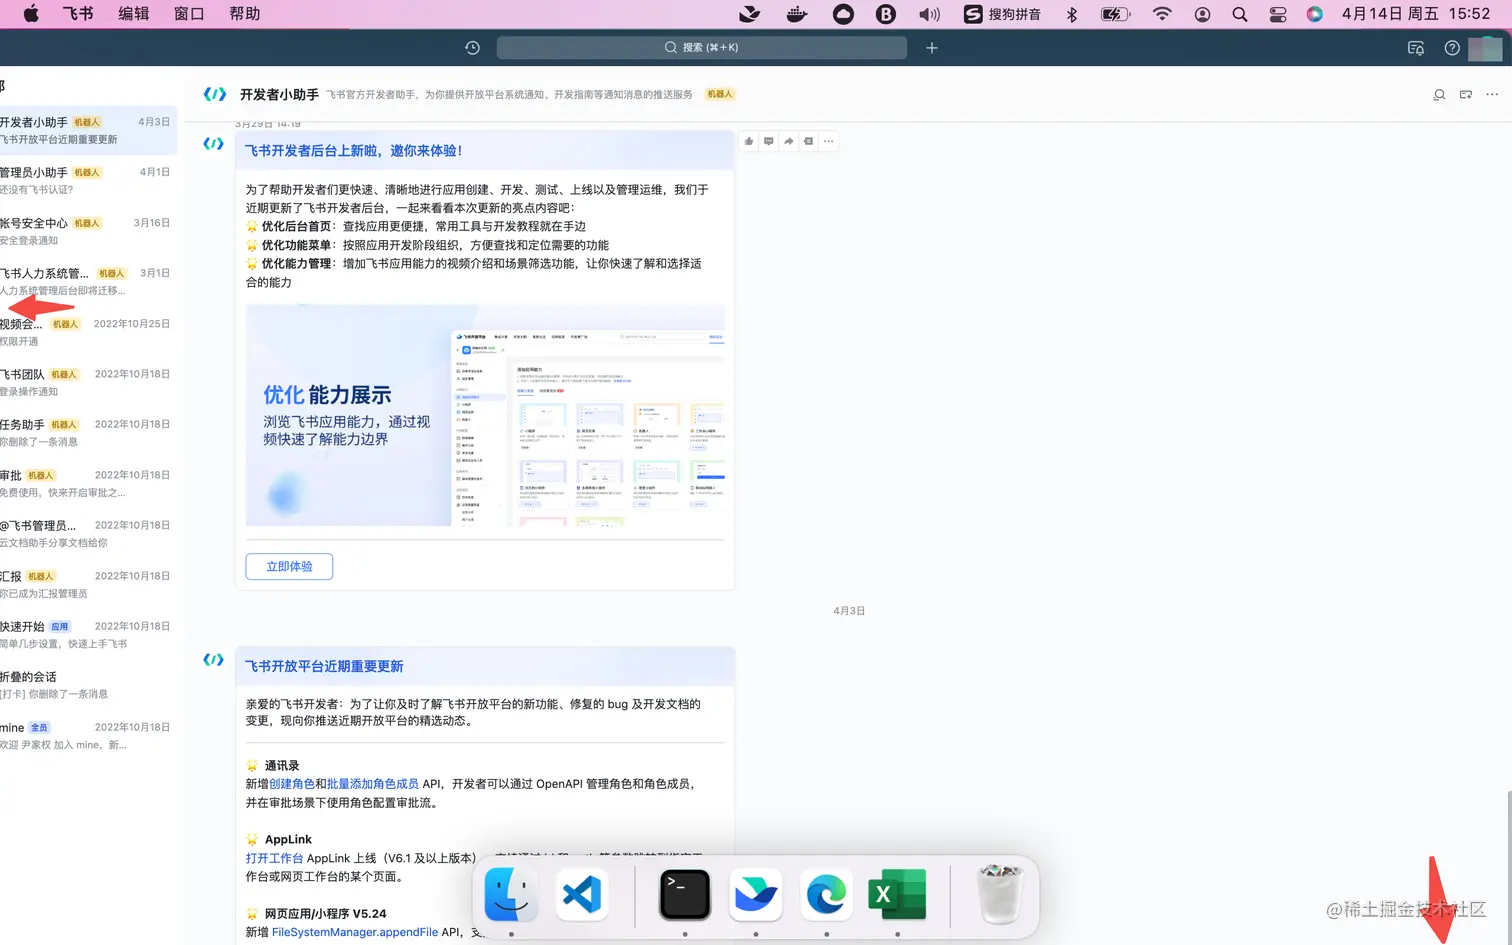Open the Trash from the Dock
The height and width of the screenshot is (945, 1512).
(x=1000, y=894)
